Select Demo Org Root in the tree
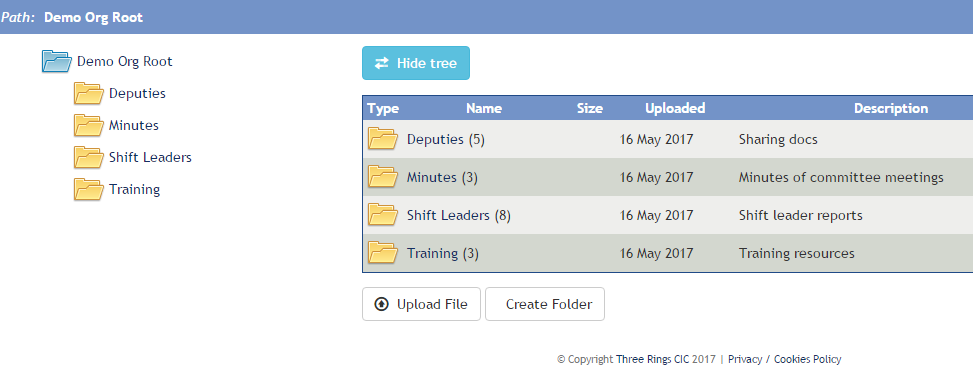This screenshot has height=383, width=973. coord(125,61)
